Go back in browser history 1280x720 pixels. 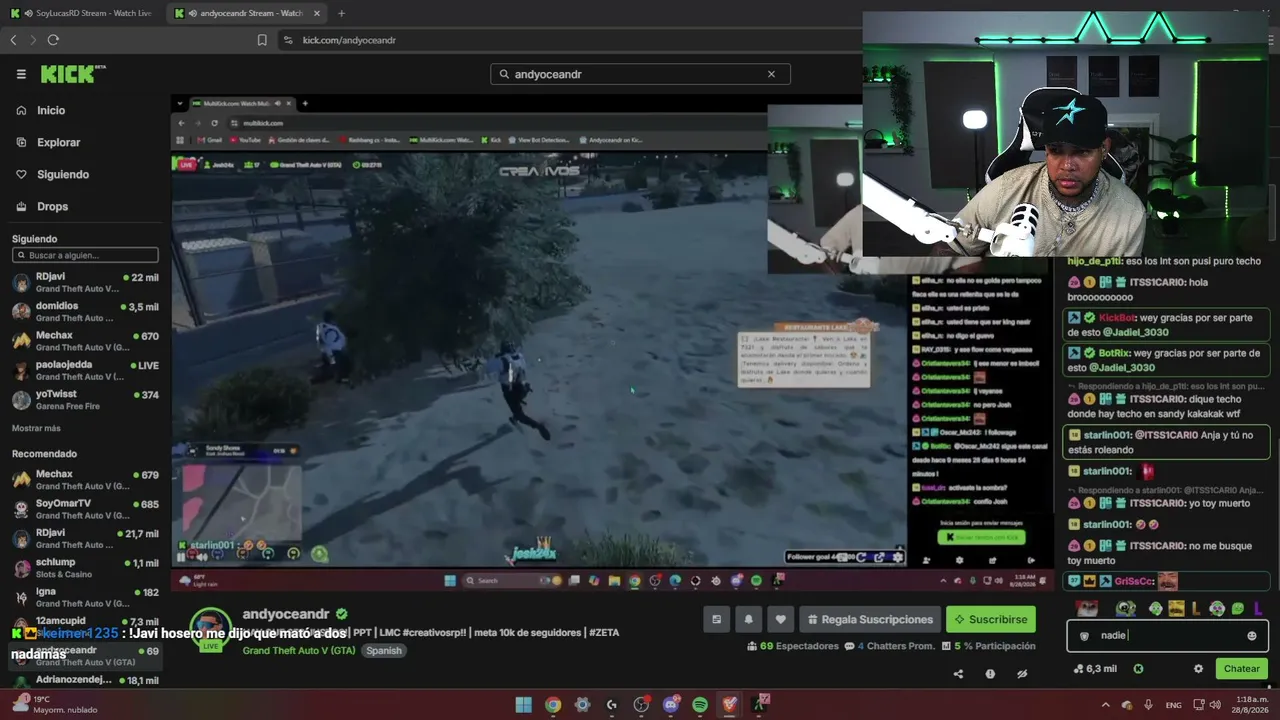coord(13,40)
